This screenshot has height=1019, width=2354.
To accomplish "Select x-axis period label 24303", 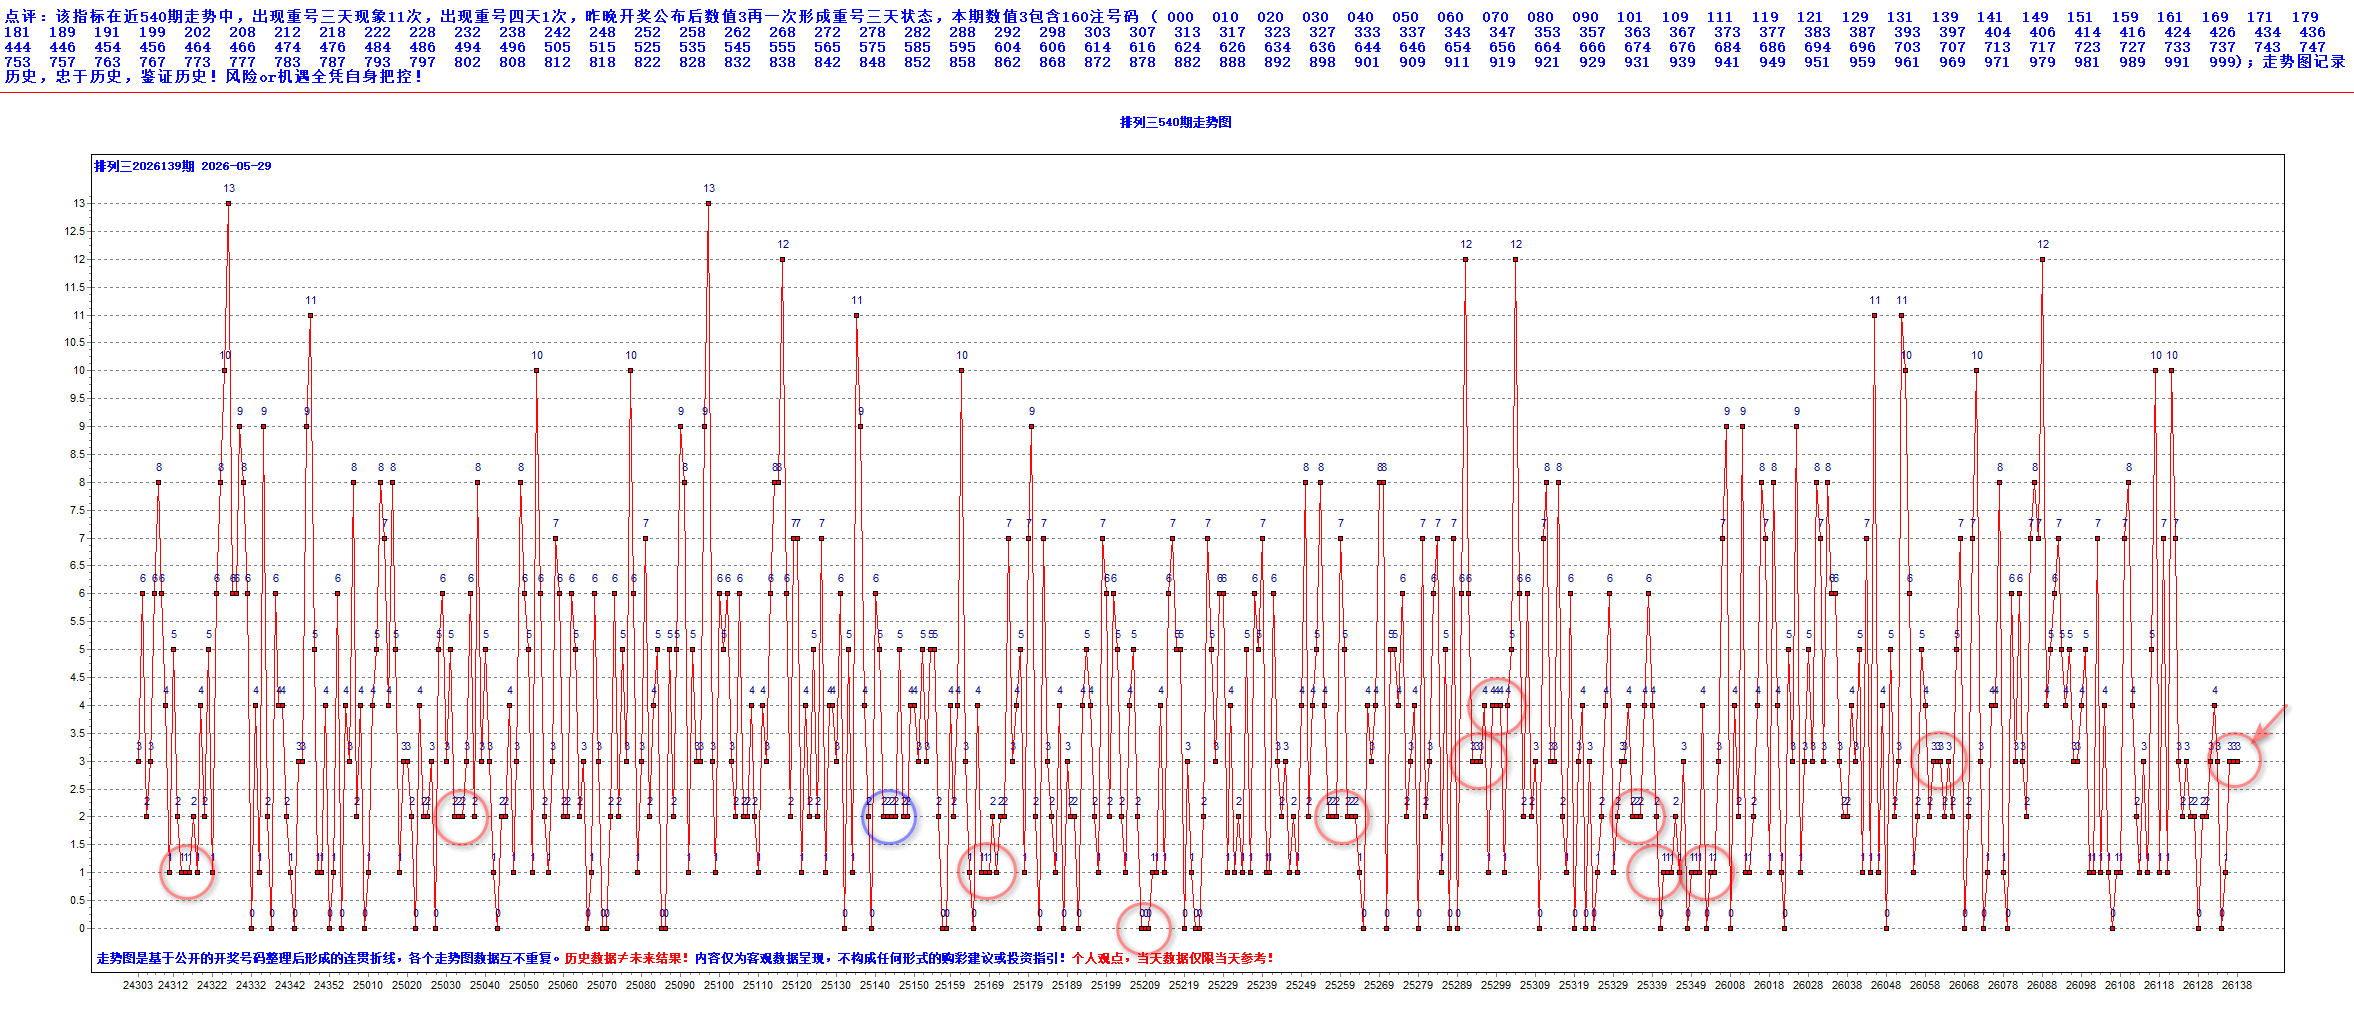I will tap(138, 985).
